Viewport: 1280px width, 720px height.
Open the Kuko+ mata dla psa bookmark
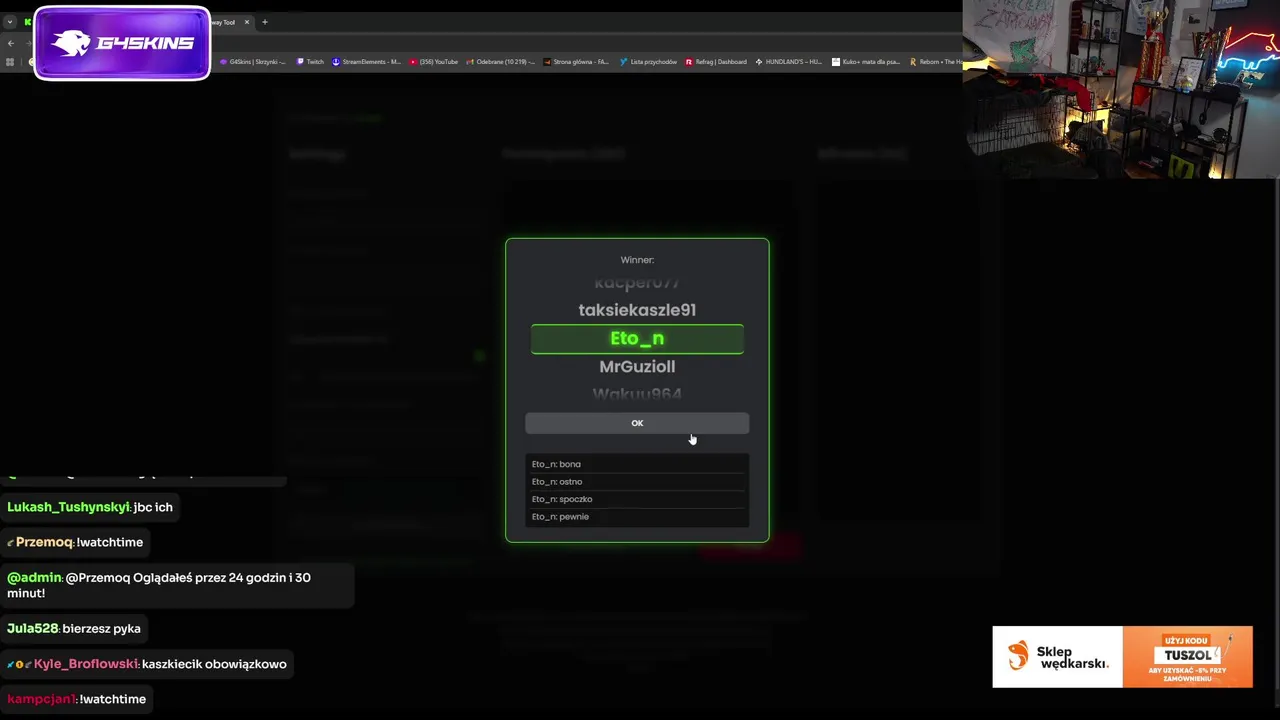click(866, 62)
